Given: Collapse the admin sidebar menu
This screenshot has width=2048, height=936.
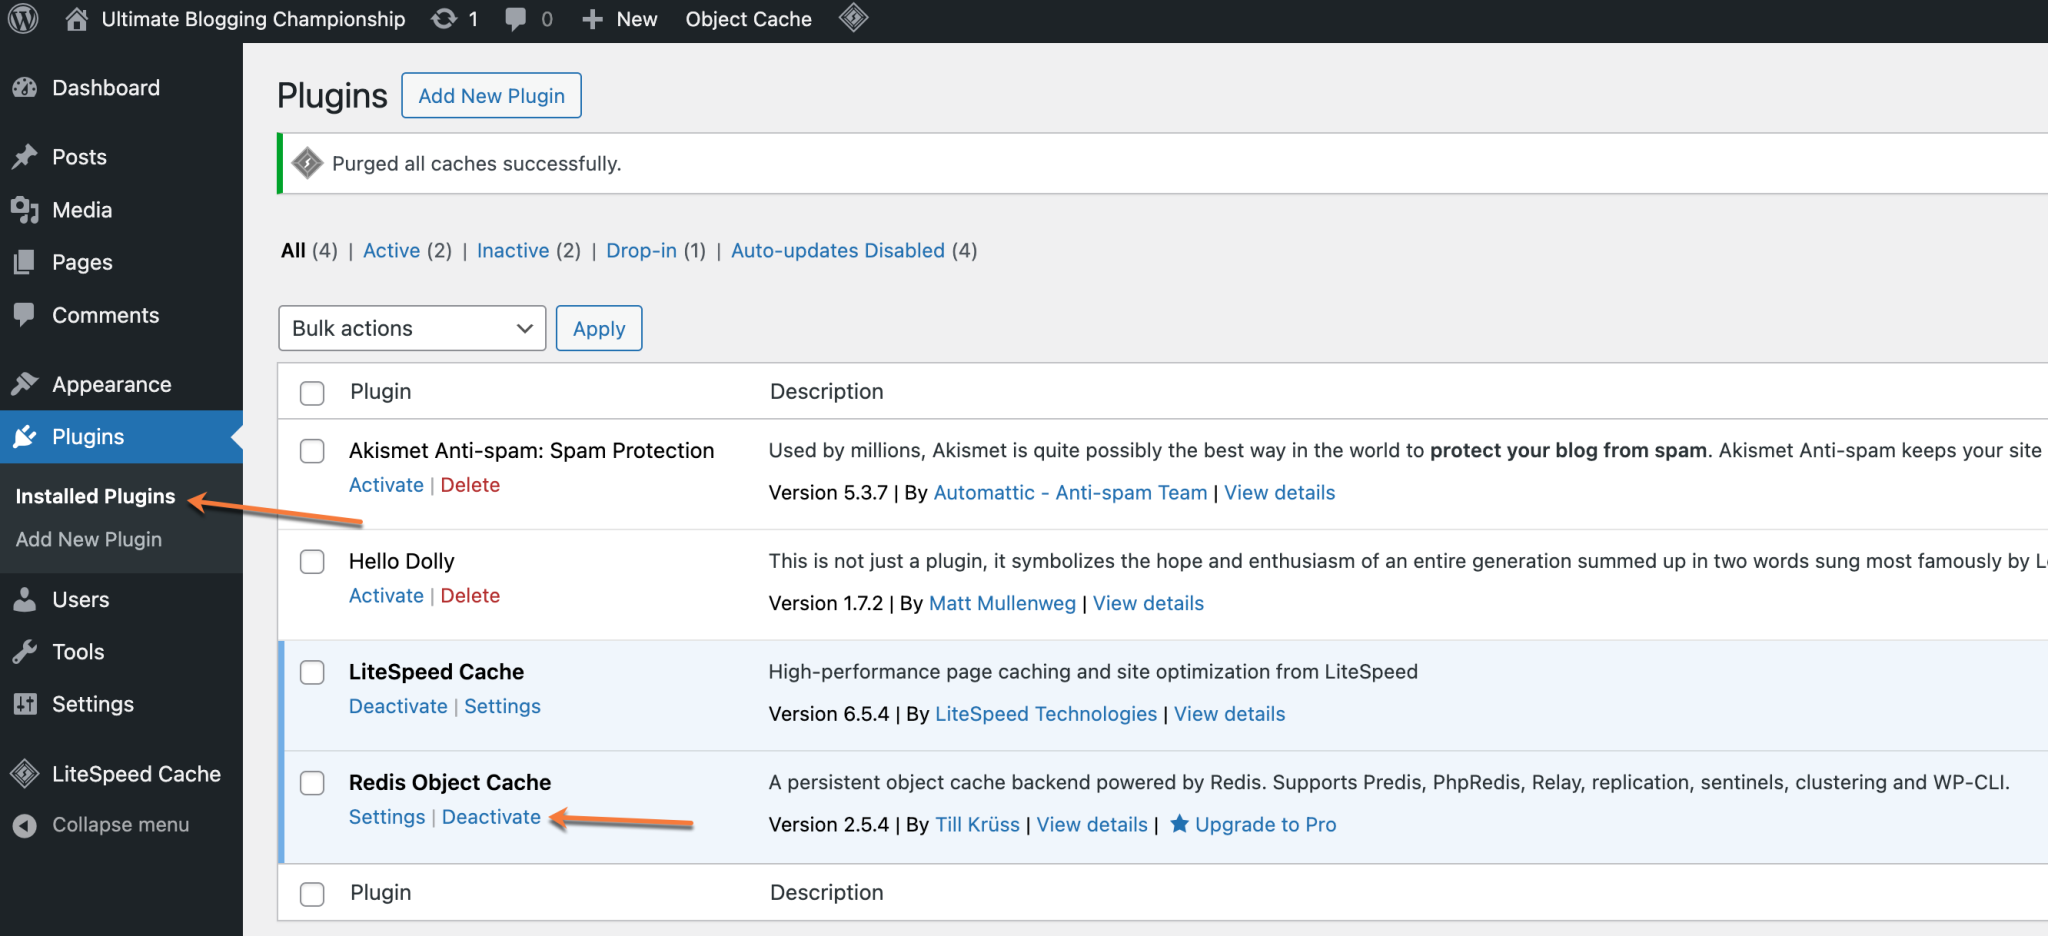Looking at the screenshot, I should [x=24, y=824].
